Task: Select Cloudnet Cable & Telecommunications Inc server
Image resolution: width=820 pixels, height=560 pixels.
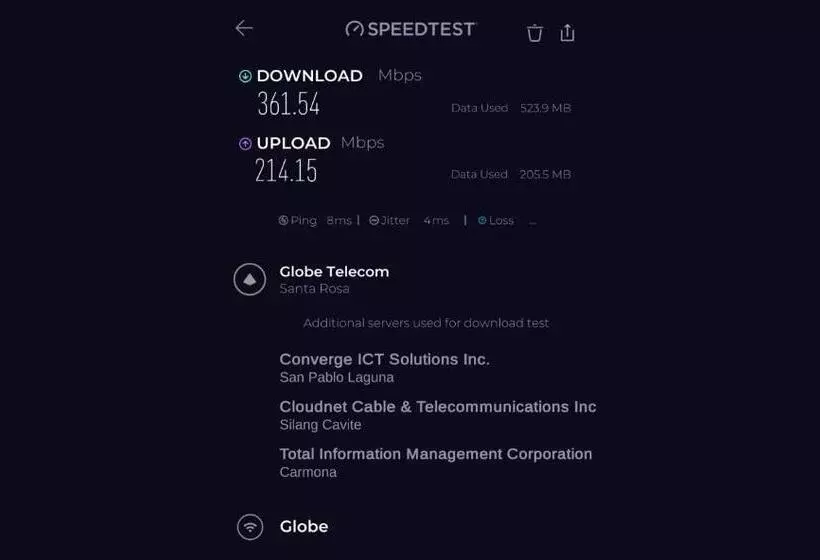Action: tap(437, 406)
